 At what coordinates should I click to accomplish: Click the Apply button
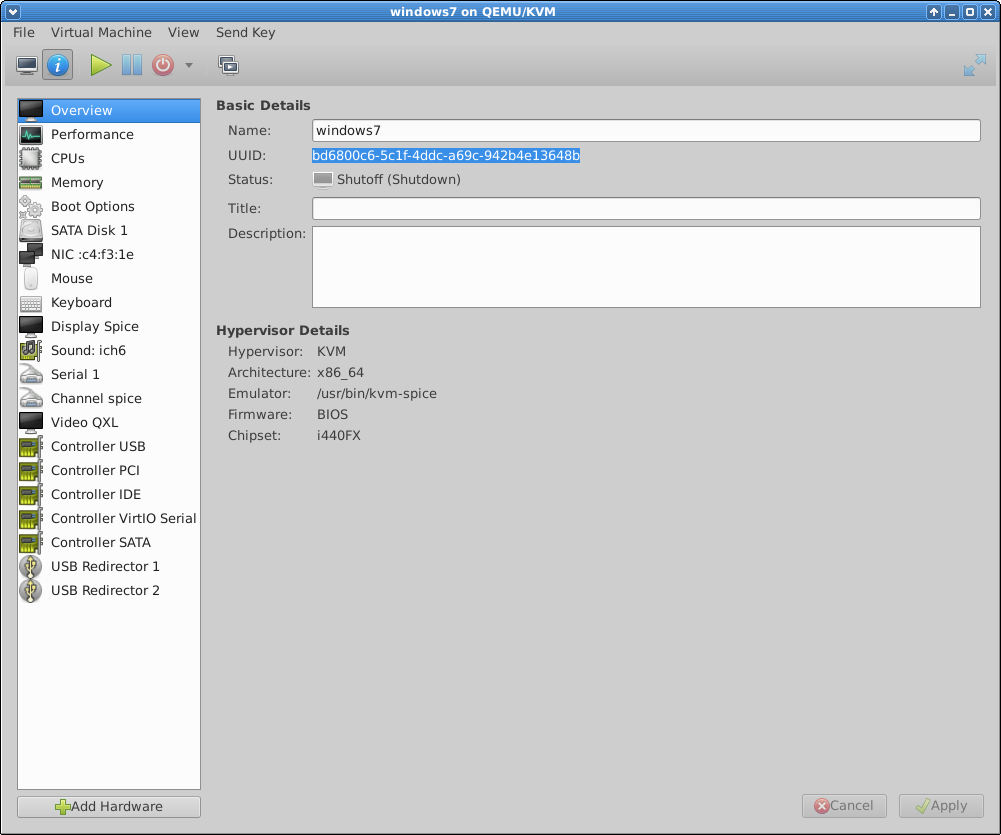(941, 806)
